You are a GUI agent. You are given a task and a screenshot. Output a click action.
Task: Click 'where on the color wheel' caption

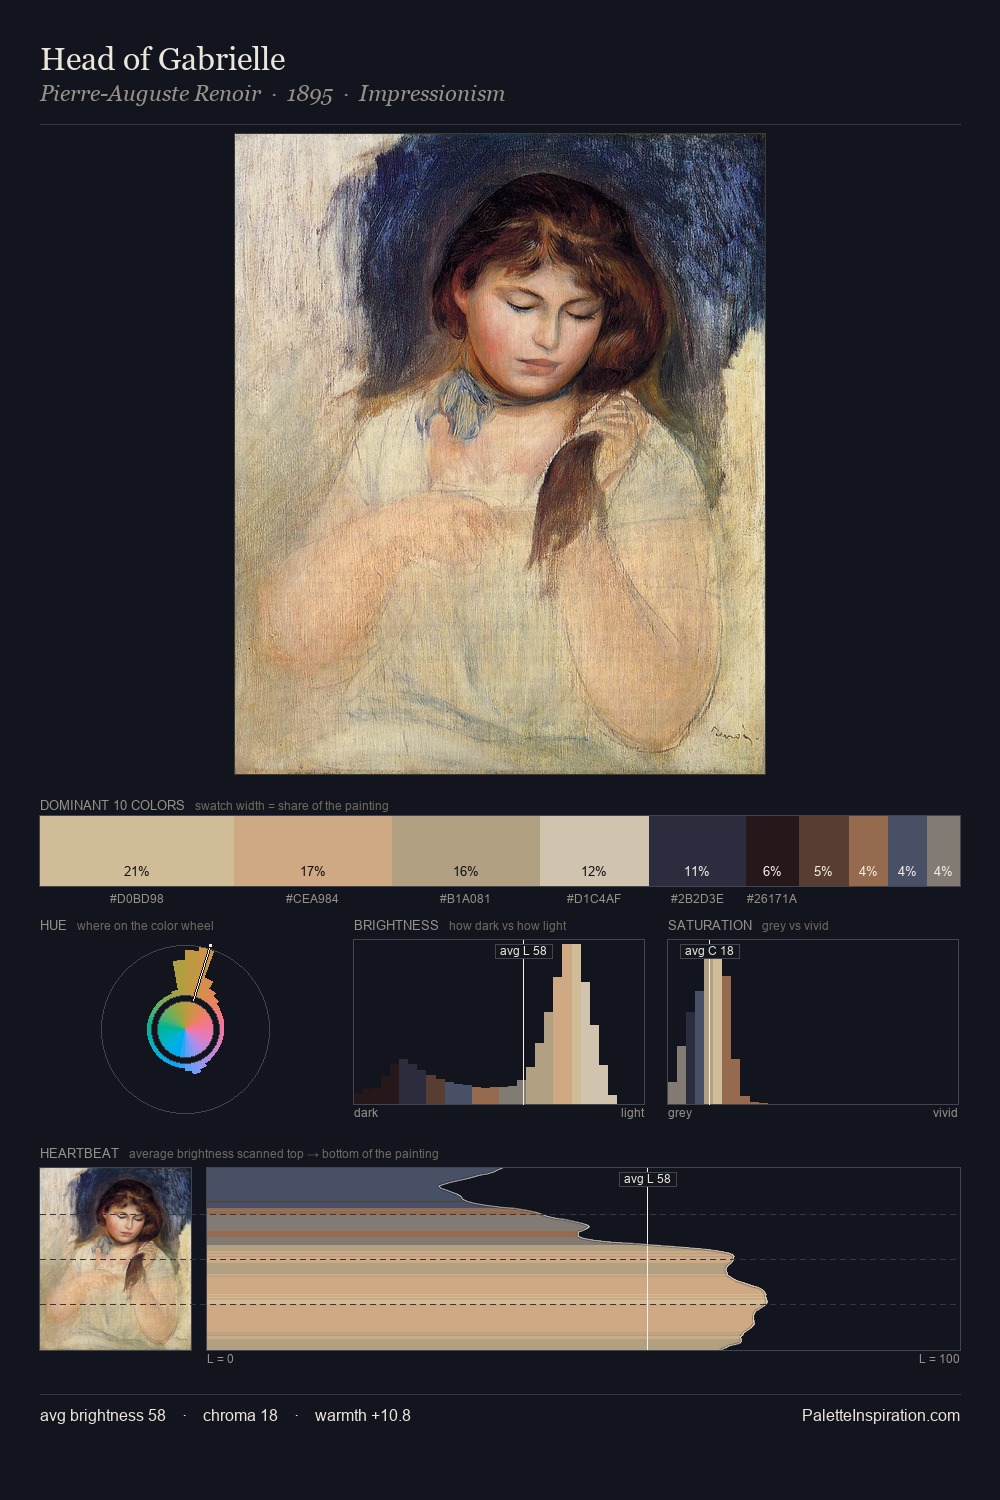tap(145, 926)
